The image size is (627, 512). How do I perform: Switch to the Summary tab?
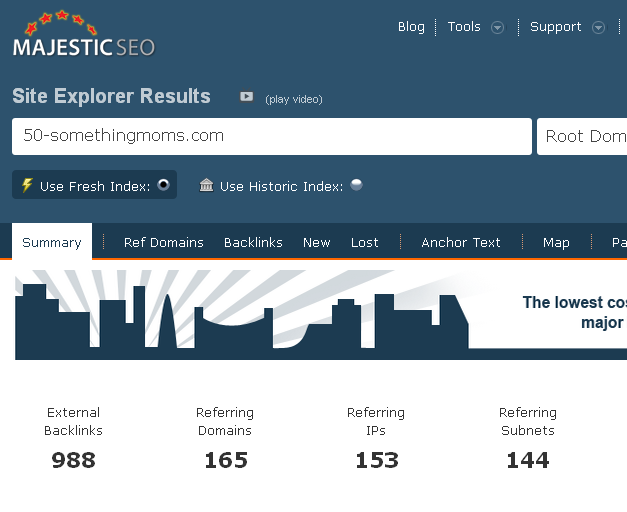[52, 242]
